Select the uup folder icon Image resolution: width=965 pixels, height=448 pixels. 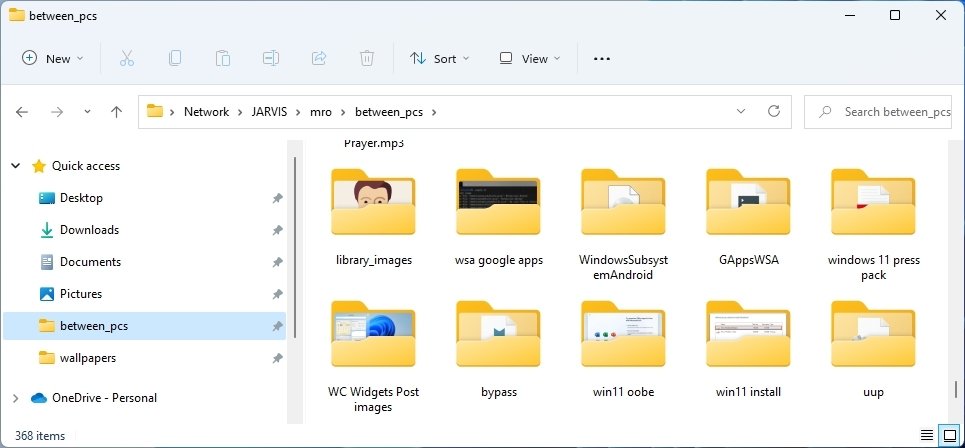click(873, 334)
